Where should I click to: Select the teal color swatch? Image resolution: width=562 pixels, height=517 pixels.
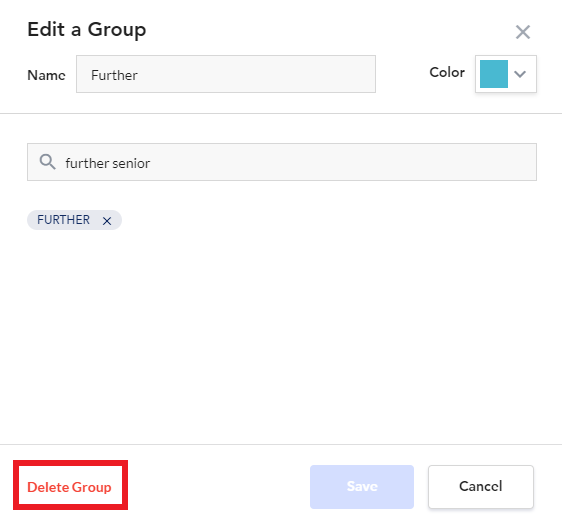pyautogui.click(x=494, y=74)
